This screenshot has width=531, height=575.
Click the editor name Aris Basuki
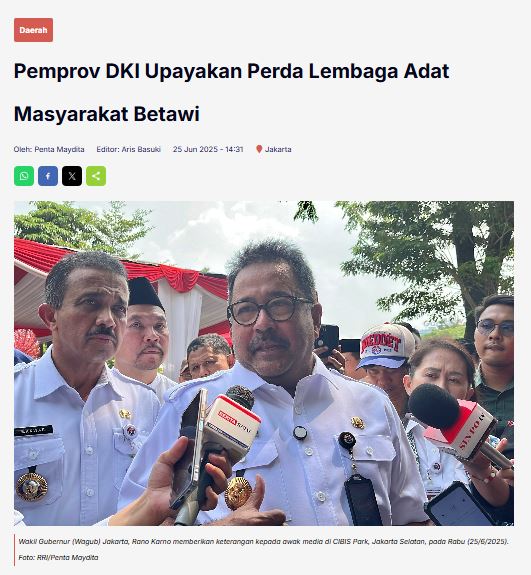pos(141,149)
